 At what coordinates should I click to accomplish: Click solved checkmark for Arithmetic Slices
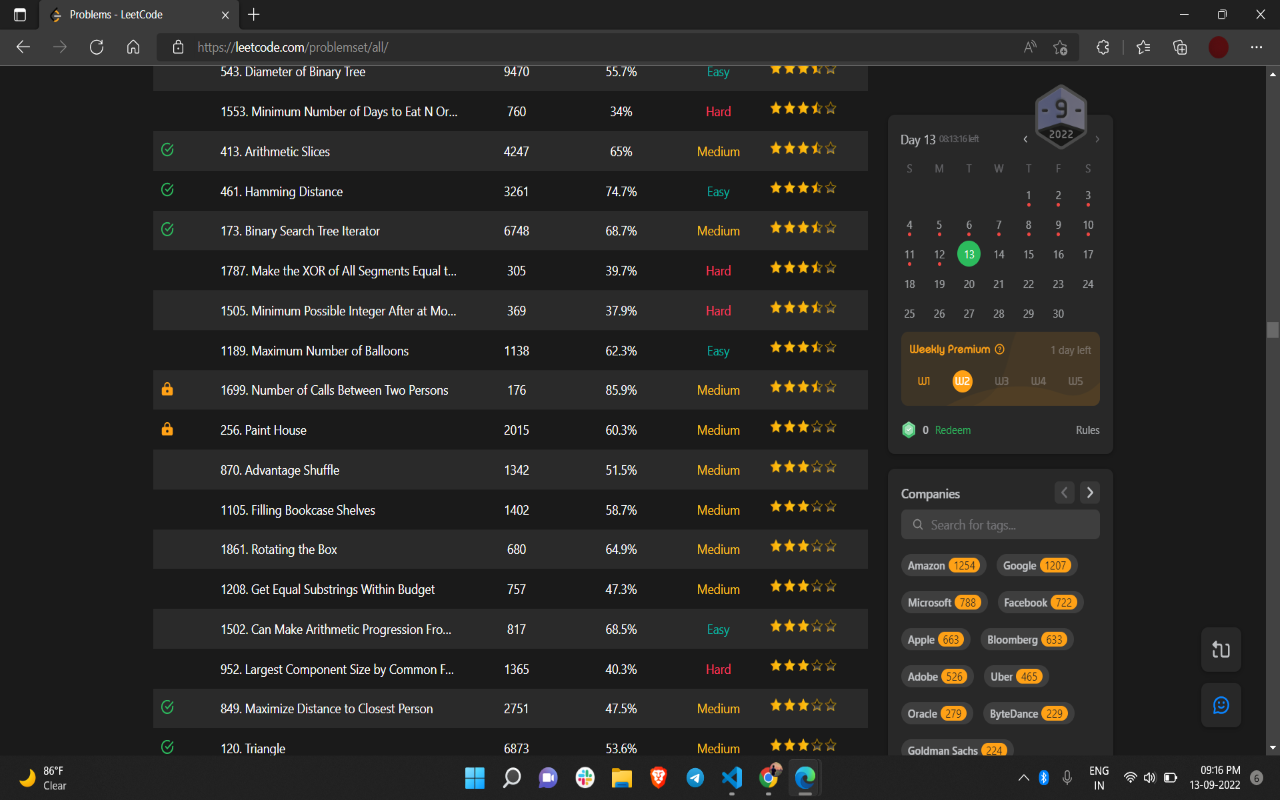(x=167, y=150)
